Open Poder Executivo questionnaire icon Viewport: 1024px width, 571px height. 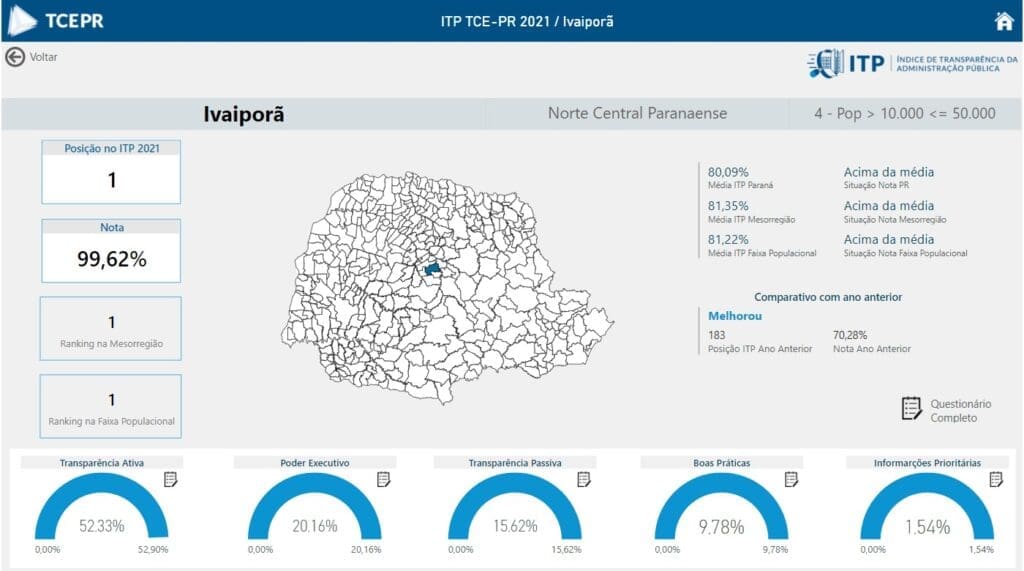[384, 480]
